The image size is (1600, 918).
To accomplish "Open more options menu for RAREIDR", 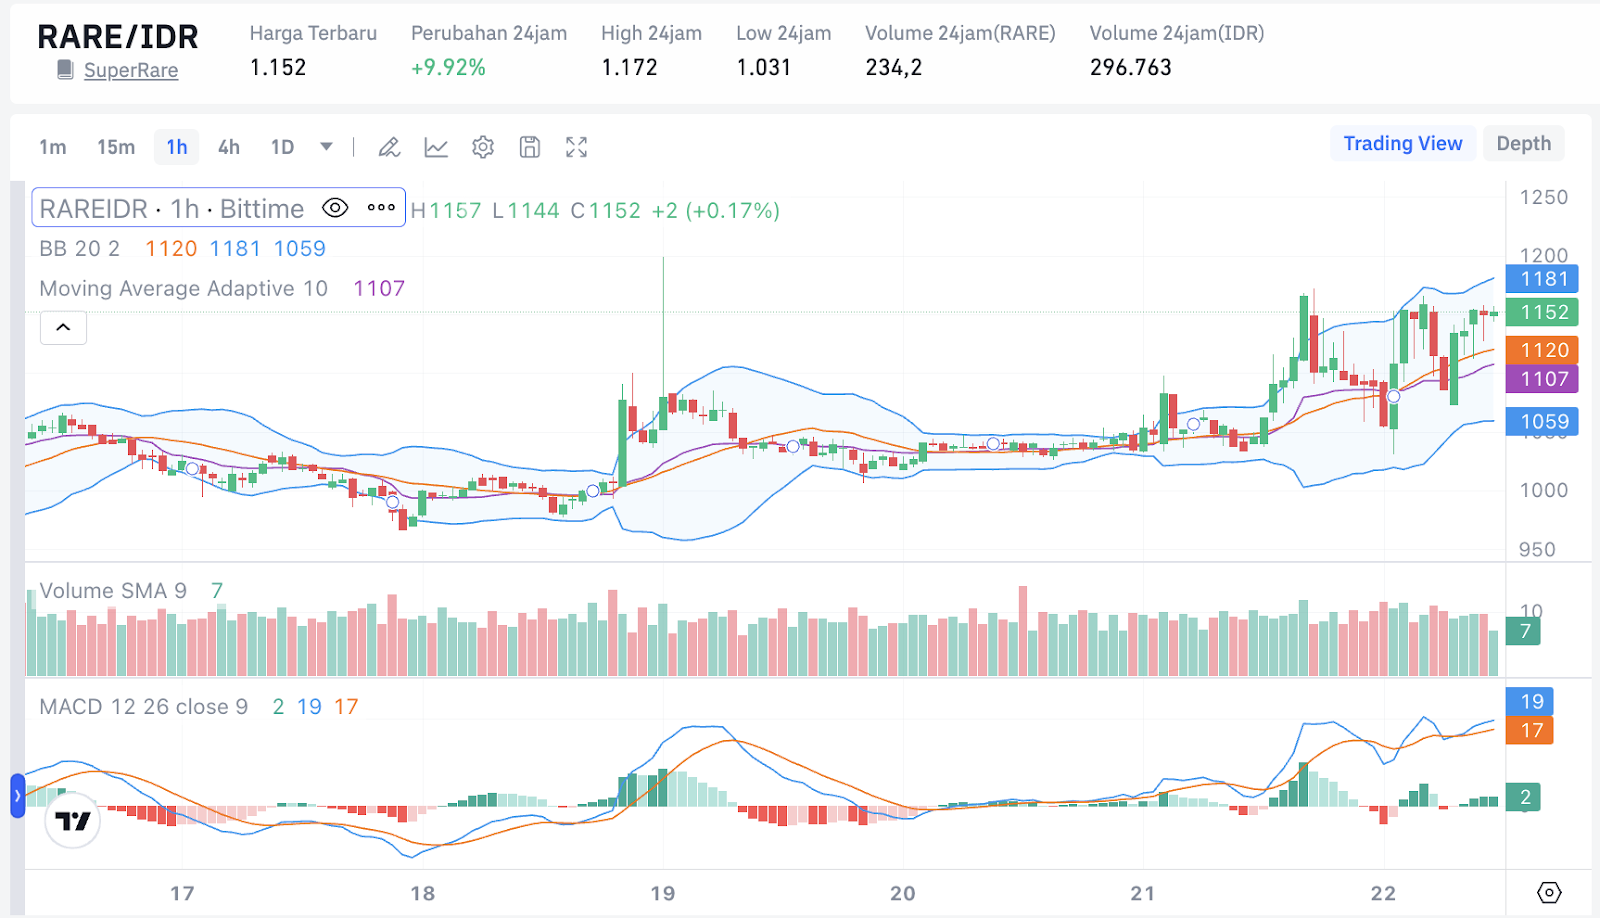I will pos(381,208).
